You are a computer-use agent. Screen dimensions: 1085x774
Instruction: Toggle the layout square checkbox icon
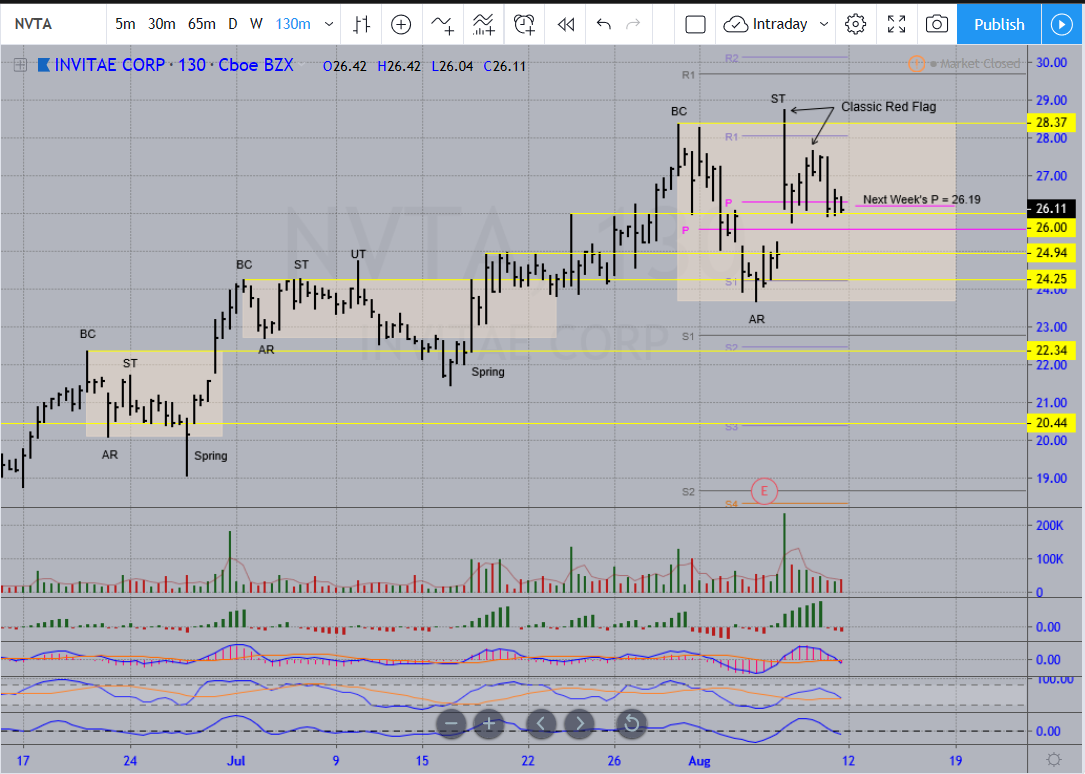[x=696, y=24]
